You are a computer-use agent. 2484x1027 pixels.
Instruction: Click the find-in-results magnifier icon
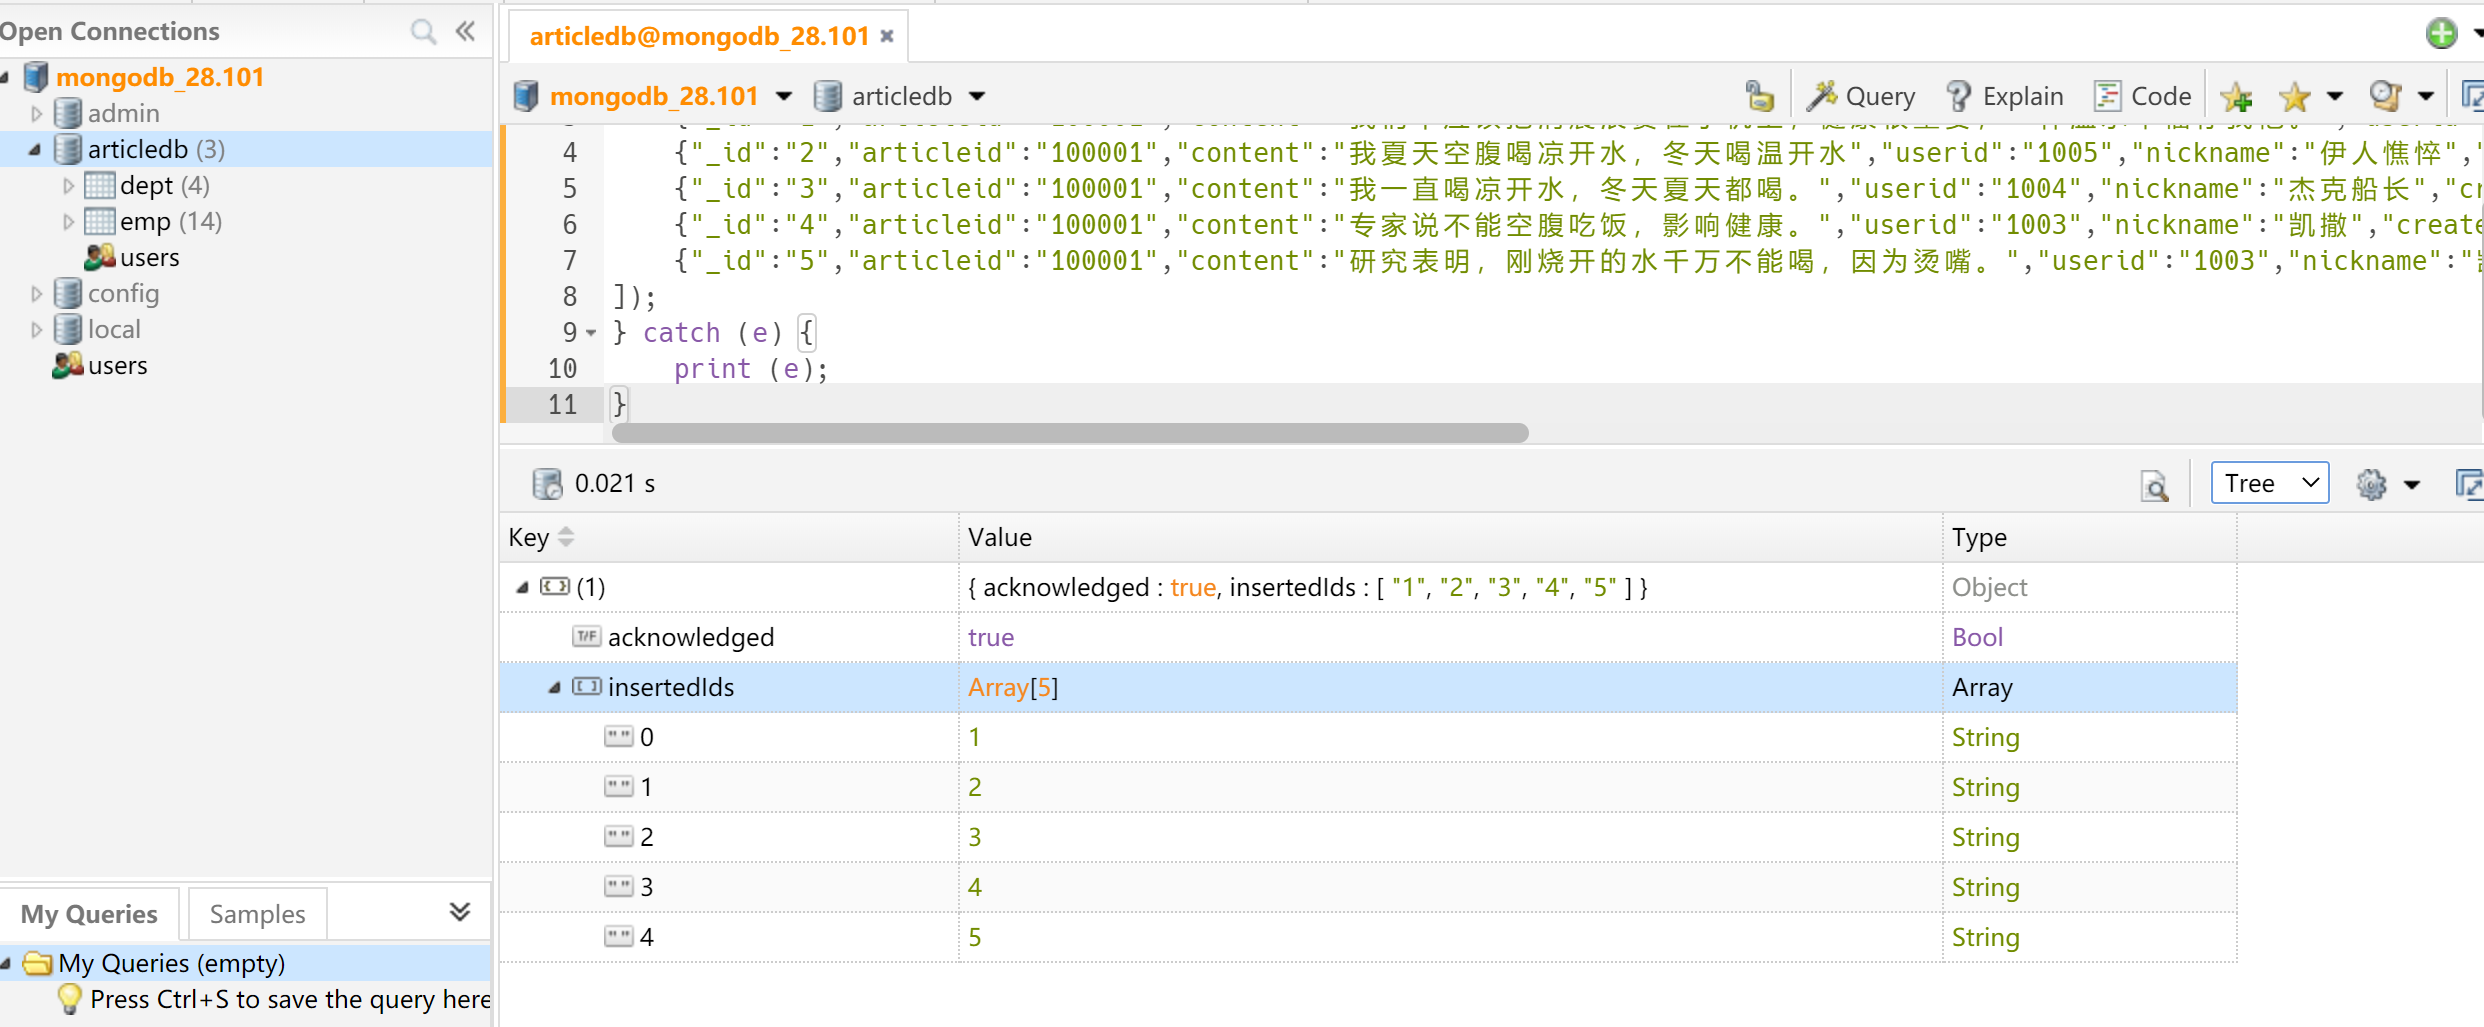pyautogui.click(x=2154, y=485)
